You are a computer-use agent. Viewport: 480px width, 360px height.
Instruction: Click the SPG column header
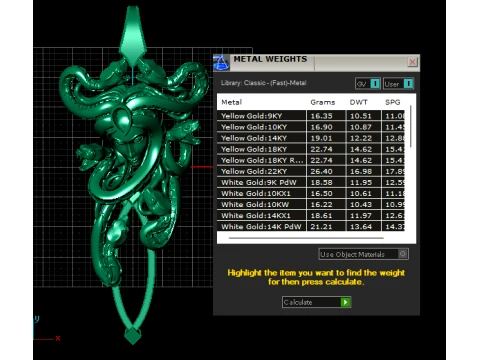[x=393, y=102]
